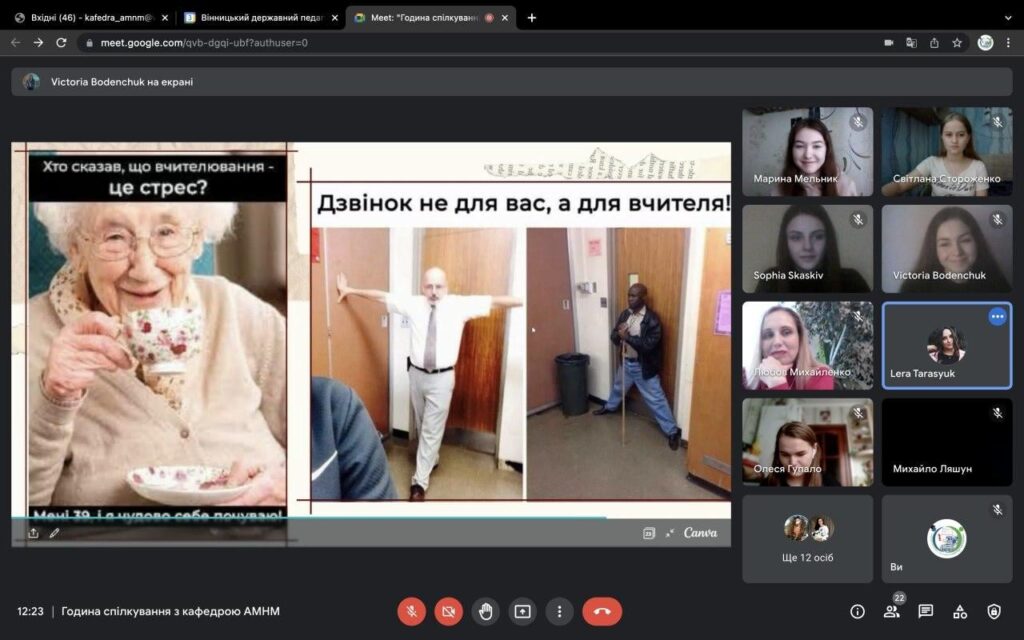
Task: Go forward in browser history
Action: pos(39,42)
